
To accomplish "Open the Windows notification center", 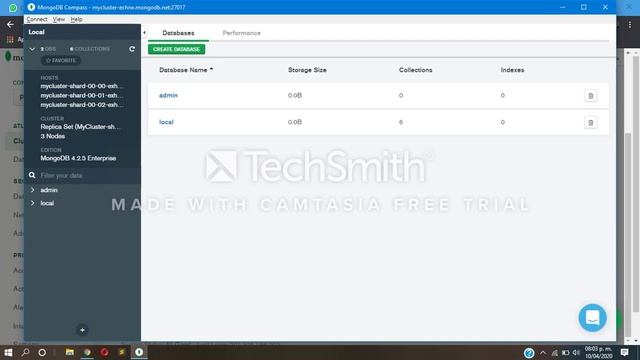I will (x=624, y=352).
